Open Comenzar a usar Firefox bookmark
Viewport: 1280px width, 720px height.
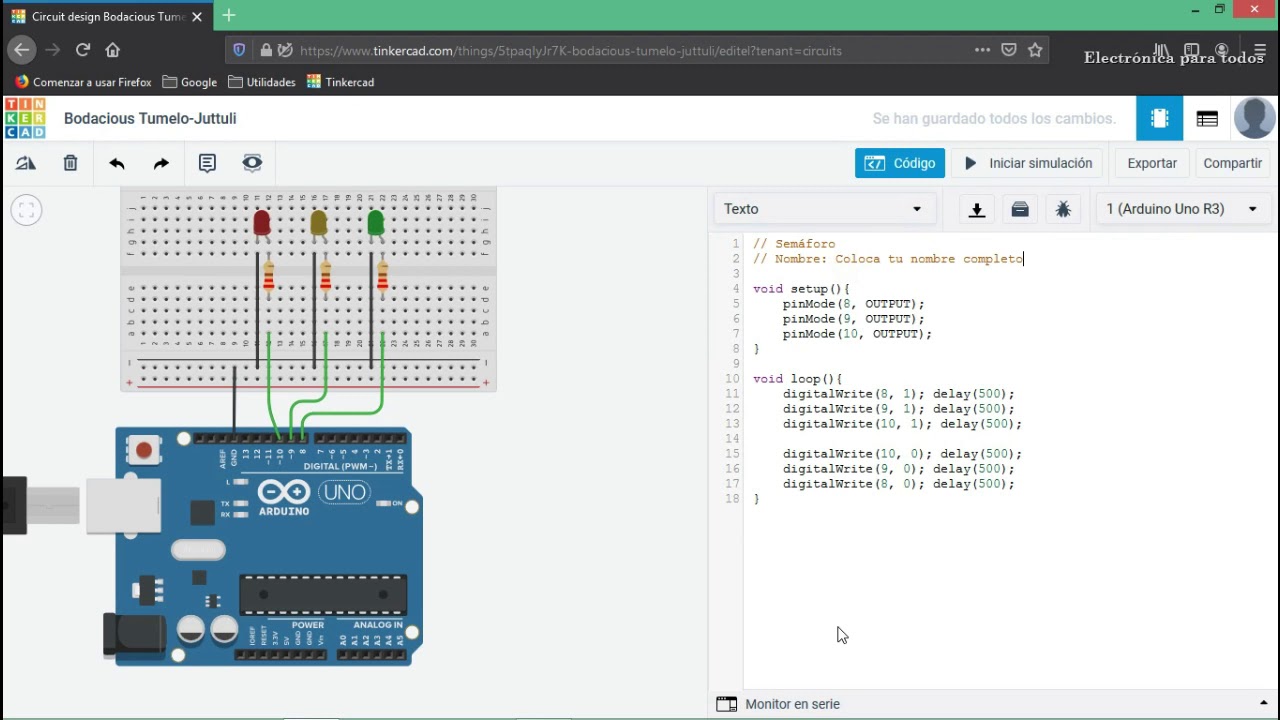[83, 82]
